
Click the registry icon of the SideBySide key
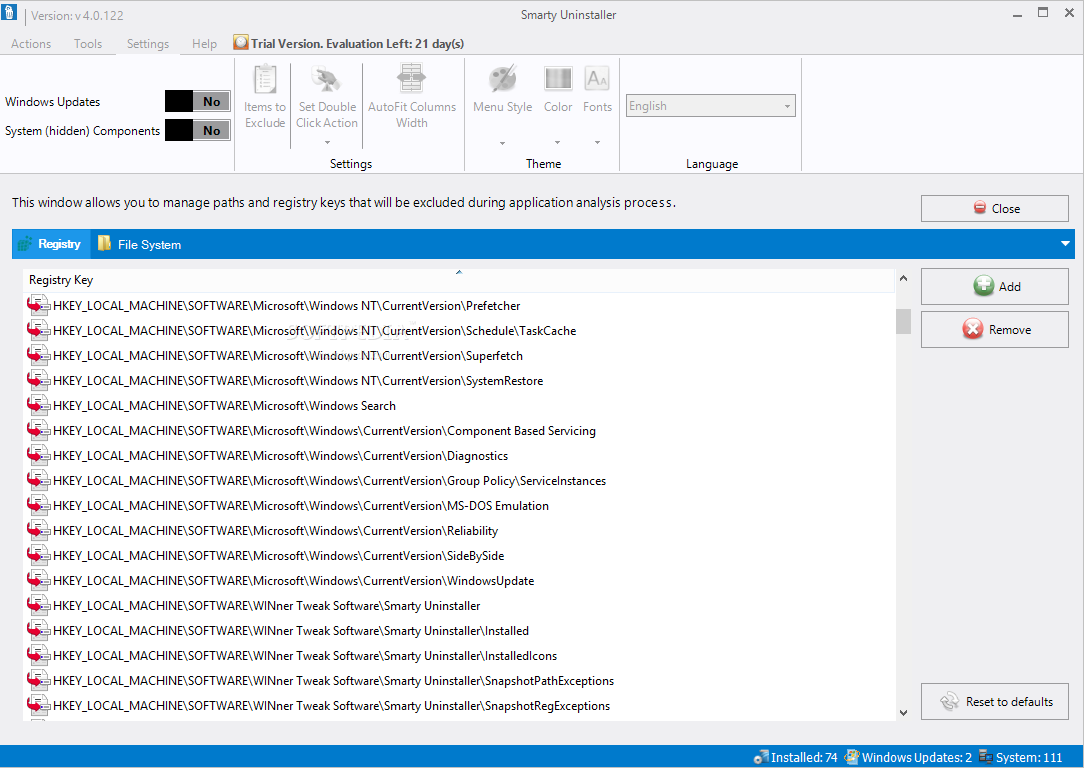tap(39, 555)
